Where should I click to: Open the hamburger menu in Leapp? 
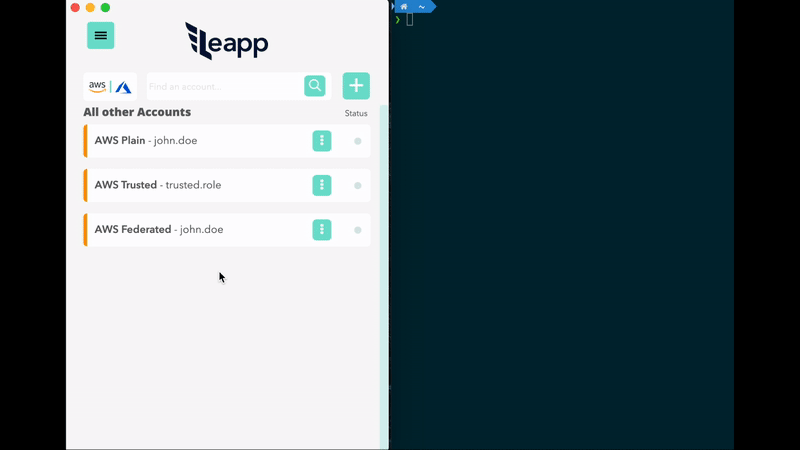pos(101,35)
